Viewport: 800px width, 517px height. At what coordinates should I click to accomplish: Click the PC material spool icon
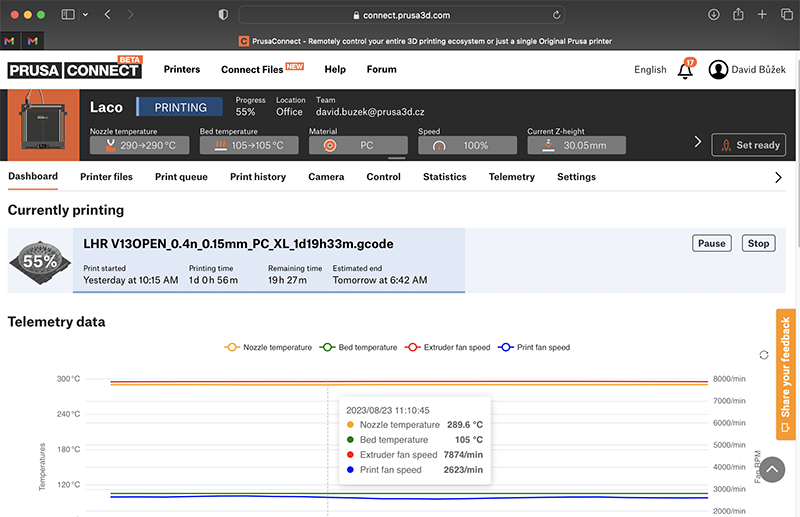pyautogui.click(x=330, y=145)
